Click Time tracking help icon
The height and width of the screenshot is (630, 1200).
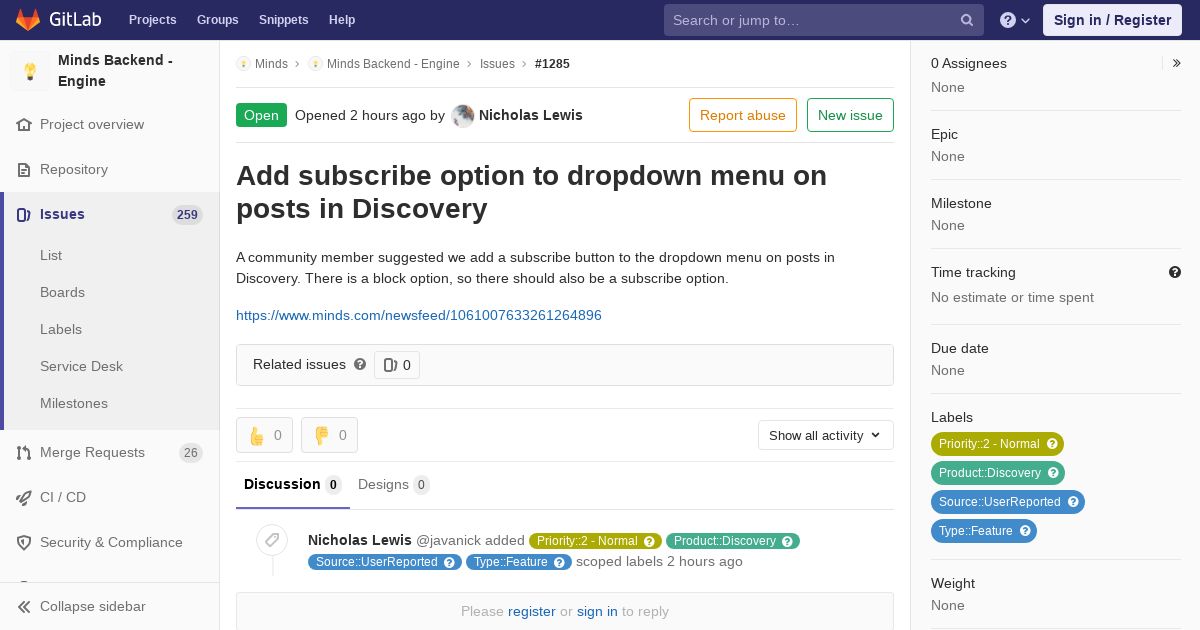coord(1175,272)
